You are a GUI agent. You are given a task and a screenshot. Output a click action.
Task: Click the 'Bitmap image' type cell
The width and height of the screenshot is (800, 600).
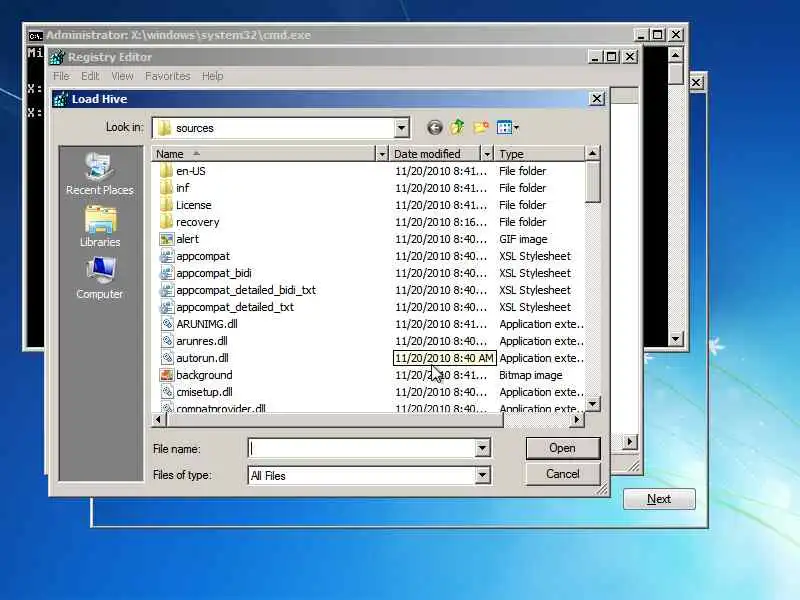(531, 375)
